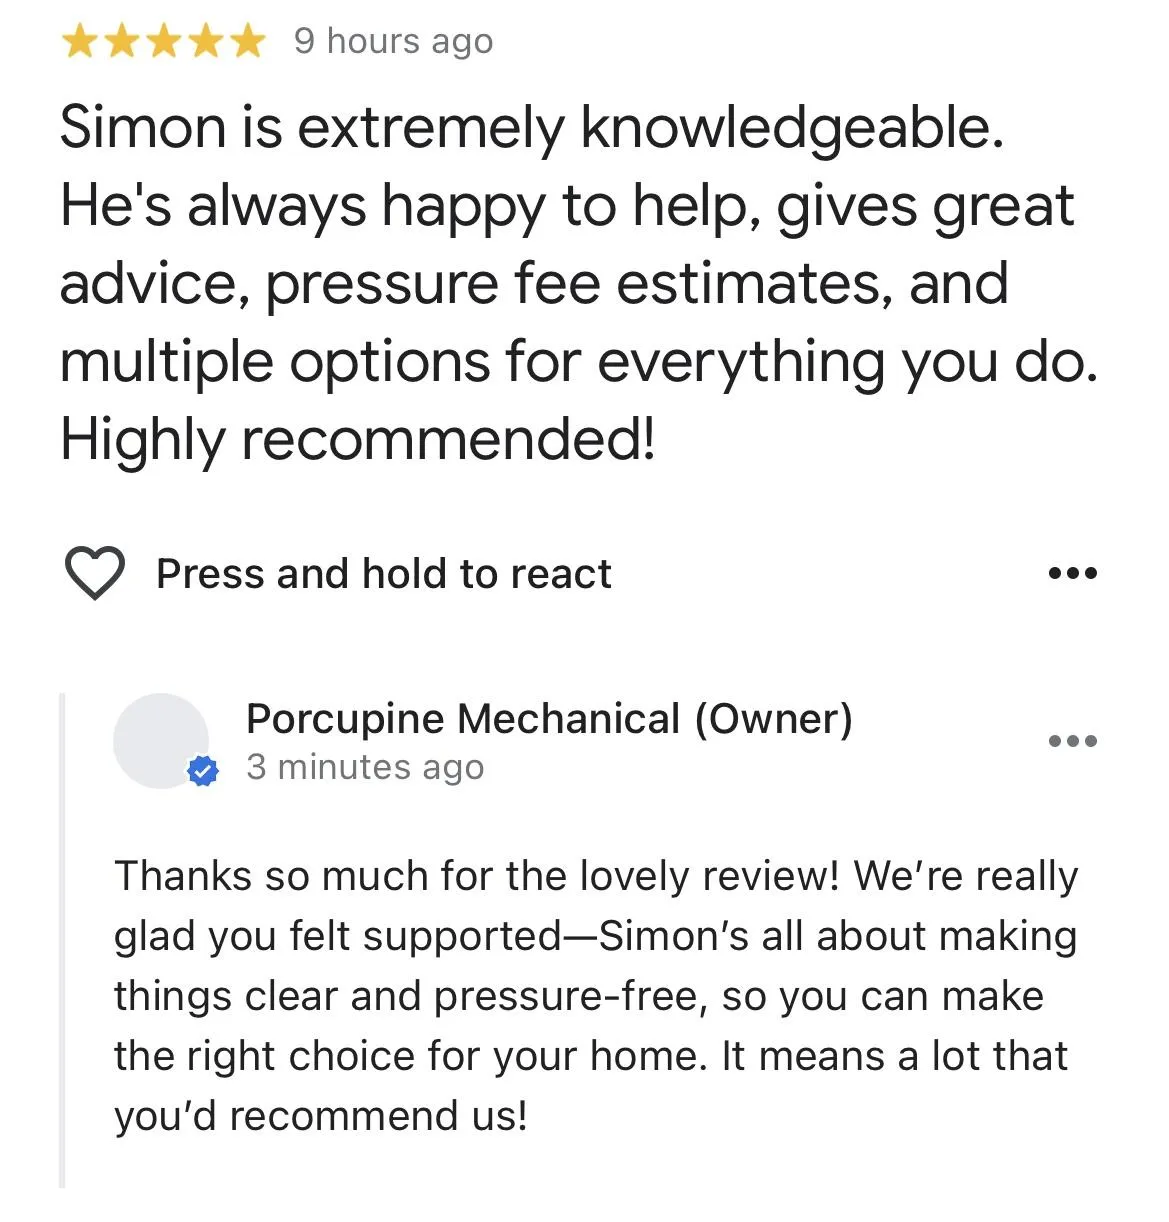Open the owner reply's three-dot menu
Viewport: 1169px width, 1222px height.
tap(1073, 741)
